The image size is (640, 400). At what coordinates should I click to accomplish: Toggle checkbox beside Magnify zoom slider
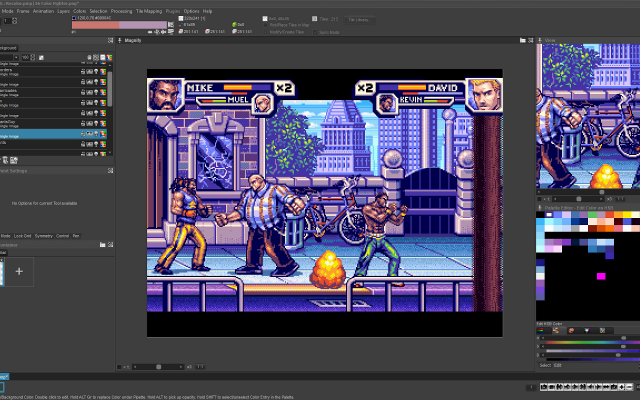[x=119, y=367]
